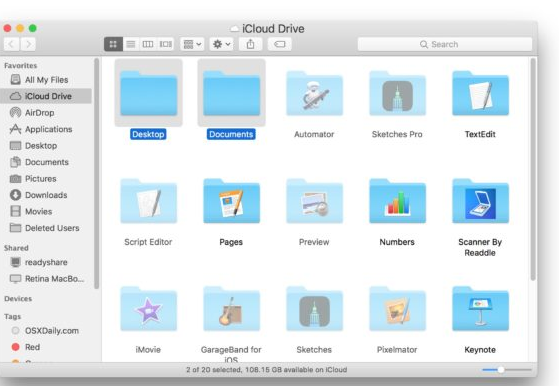Open the Scanner By Readdle folder

click(x=480, y=201)
